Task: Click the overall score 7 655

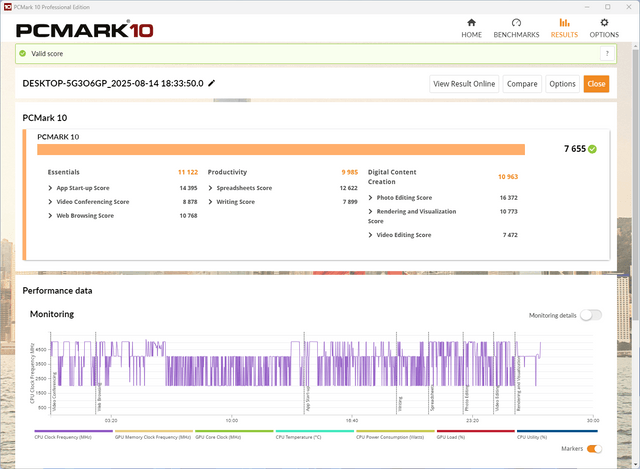Action: (x=575, y=149)
